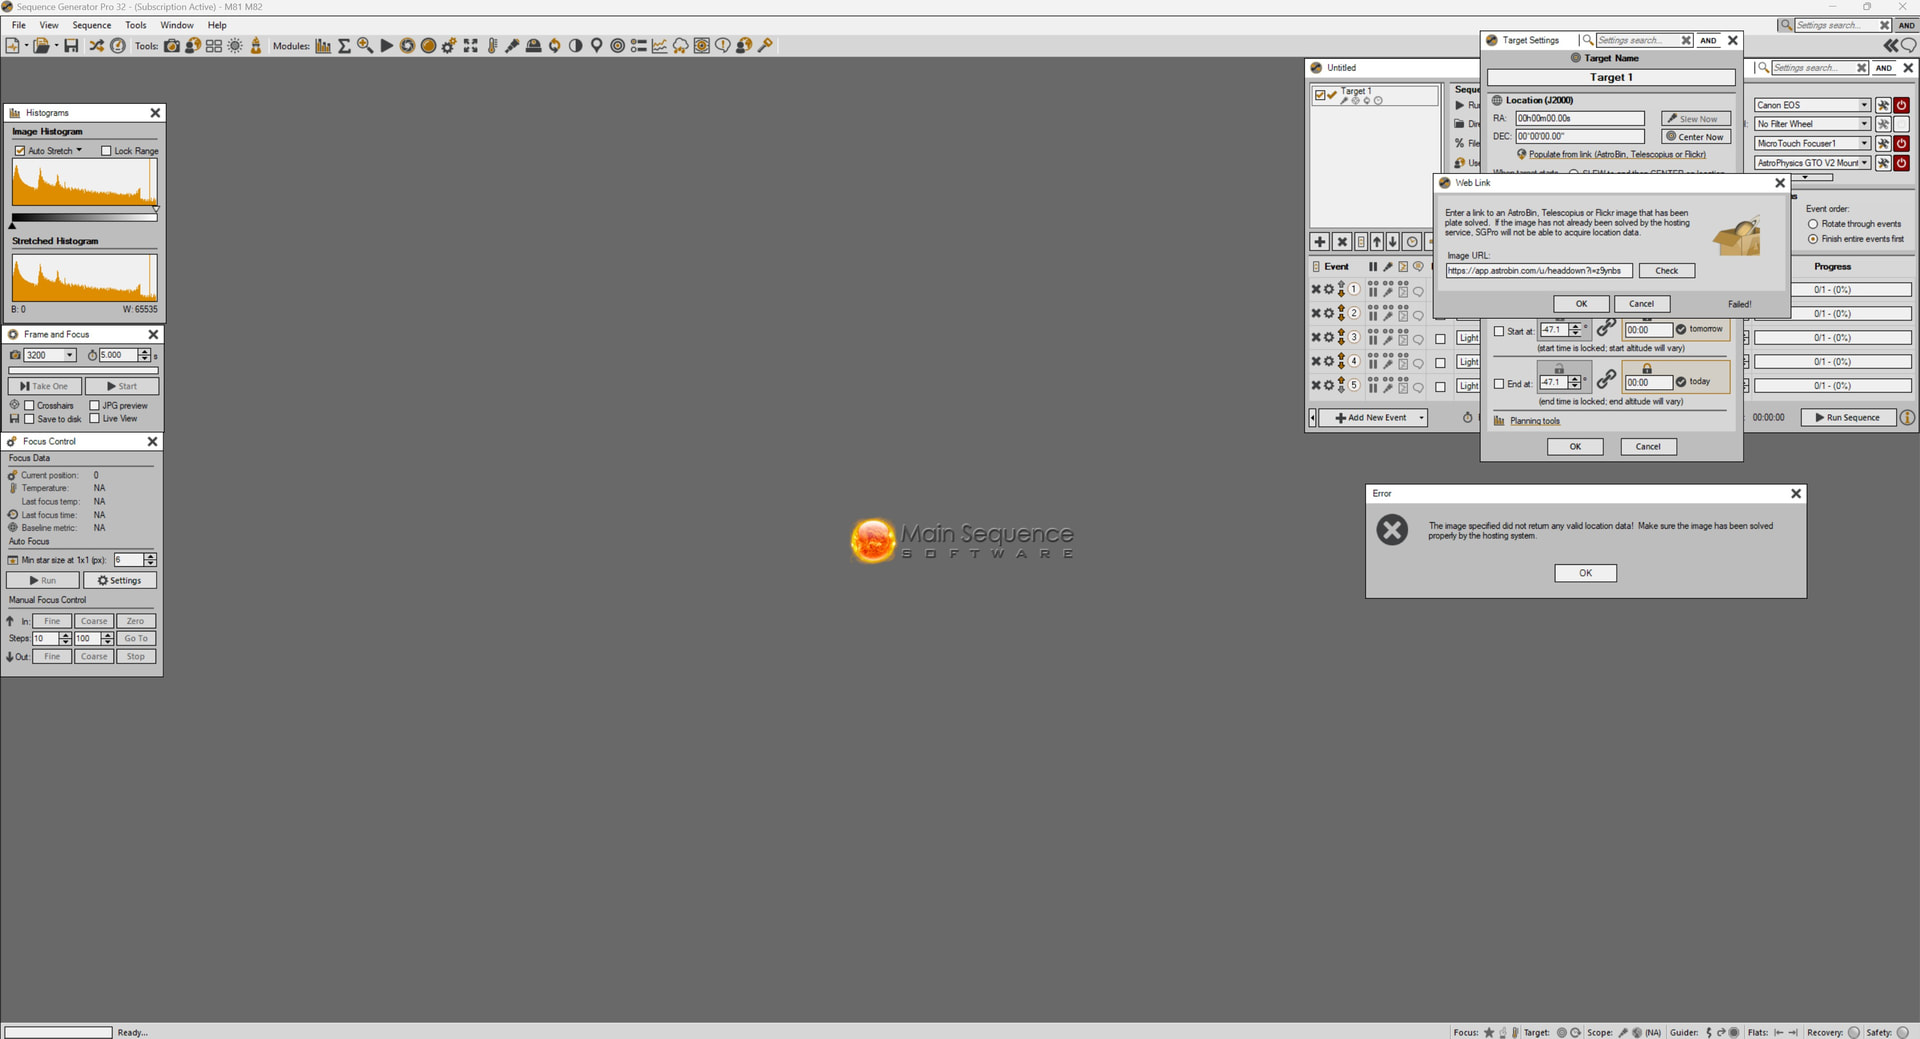Open the temperature module thermometer icon
This screenshot has width=1920, height=1039.
coord(492,46)
